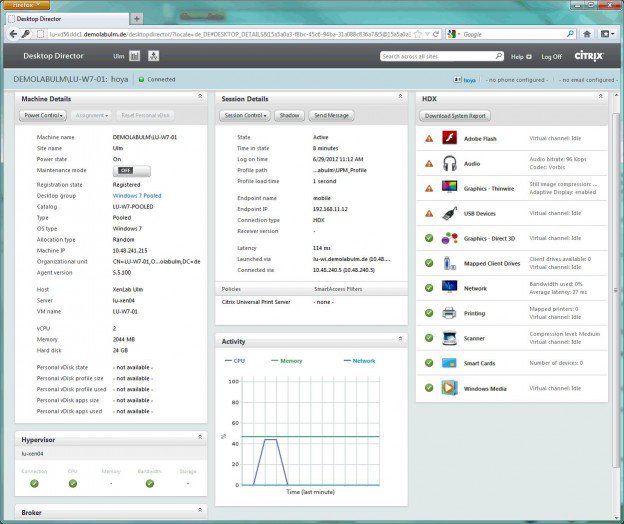
Task: Click the Scanner icon
Action: pyautogui.click(x=450, y=338)
